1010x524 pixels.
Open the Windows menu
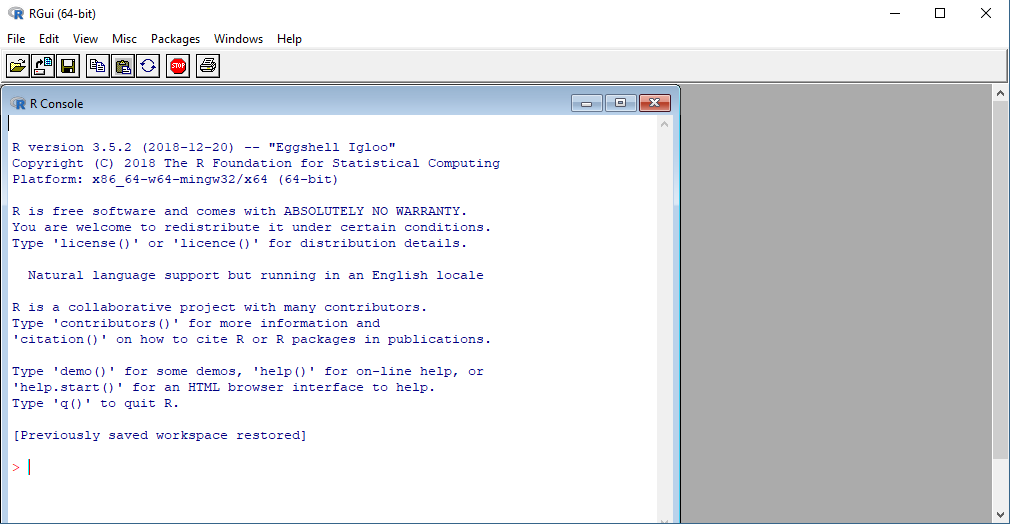click(x=238, y=39)
